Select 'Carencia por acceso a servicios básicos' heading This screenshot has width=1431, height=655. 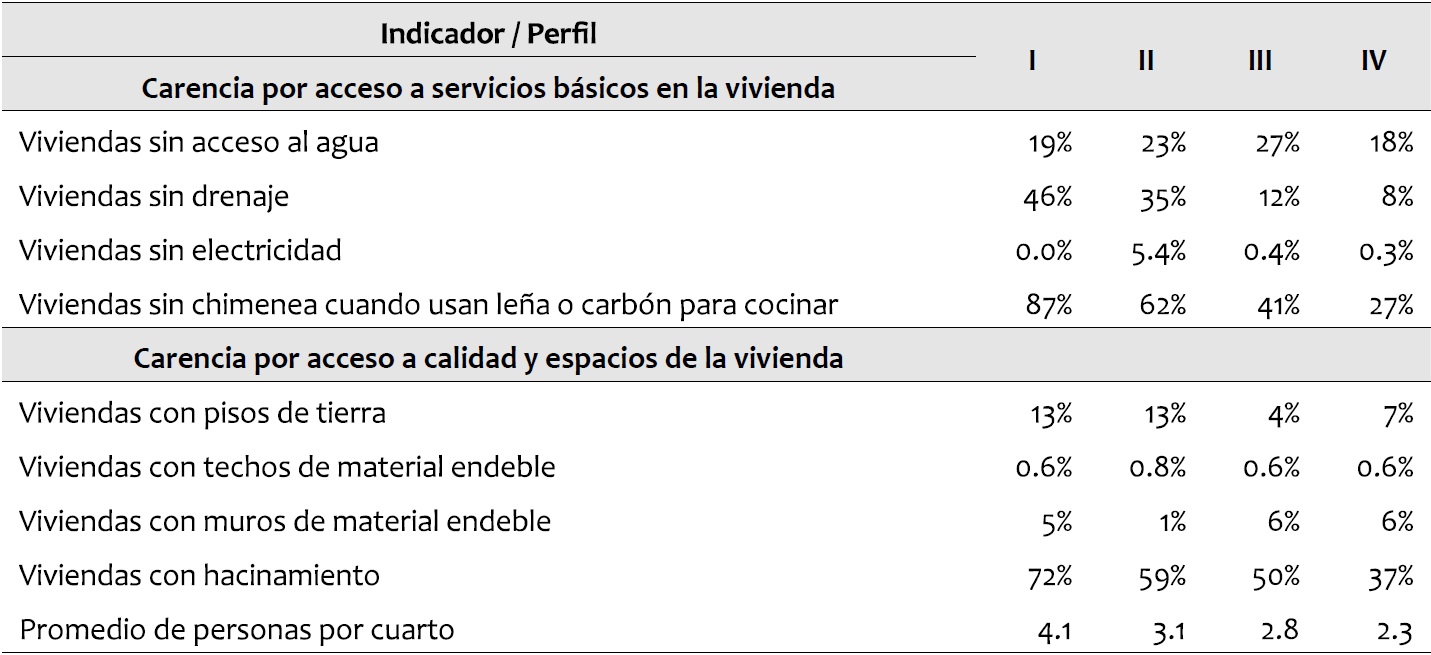[x=488, y=88]
